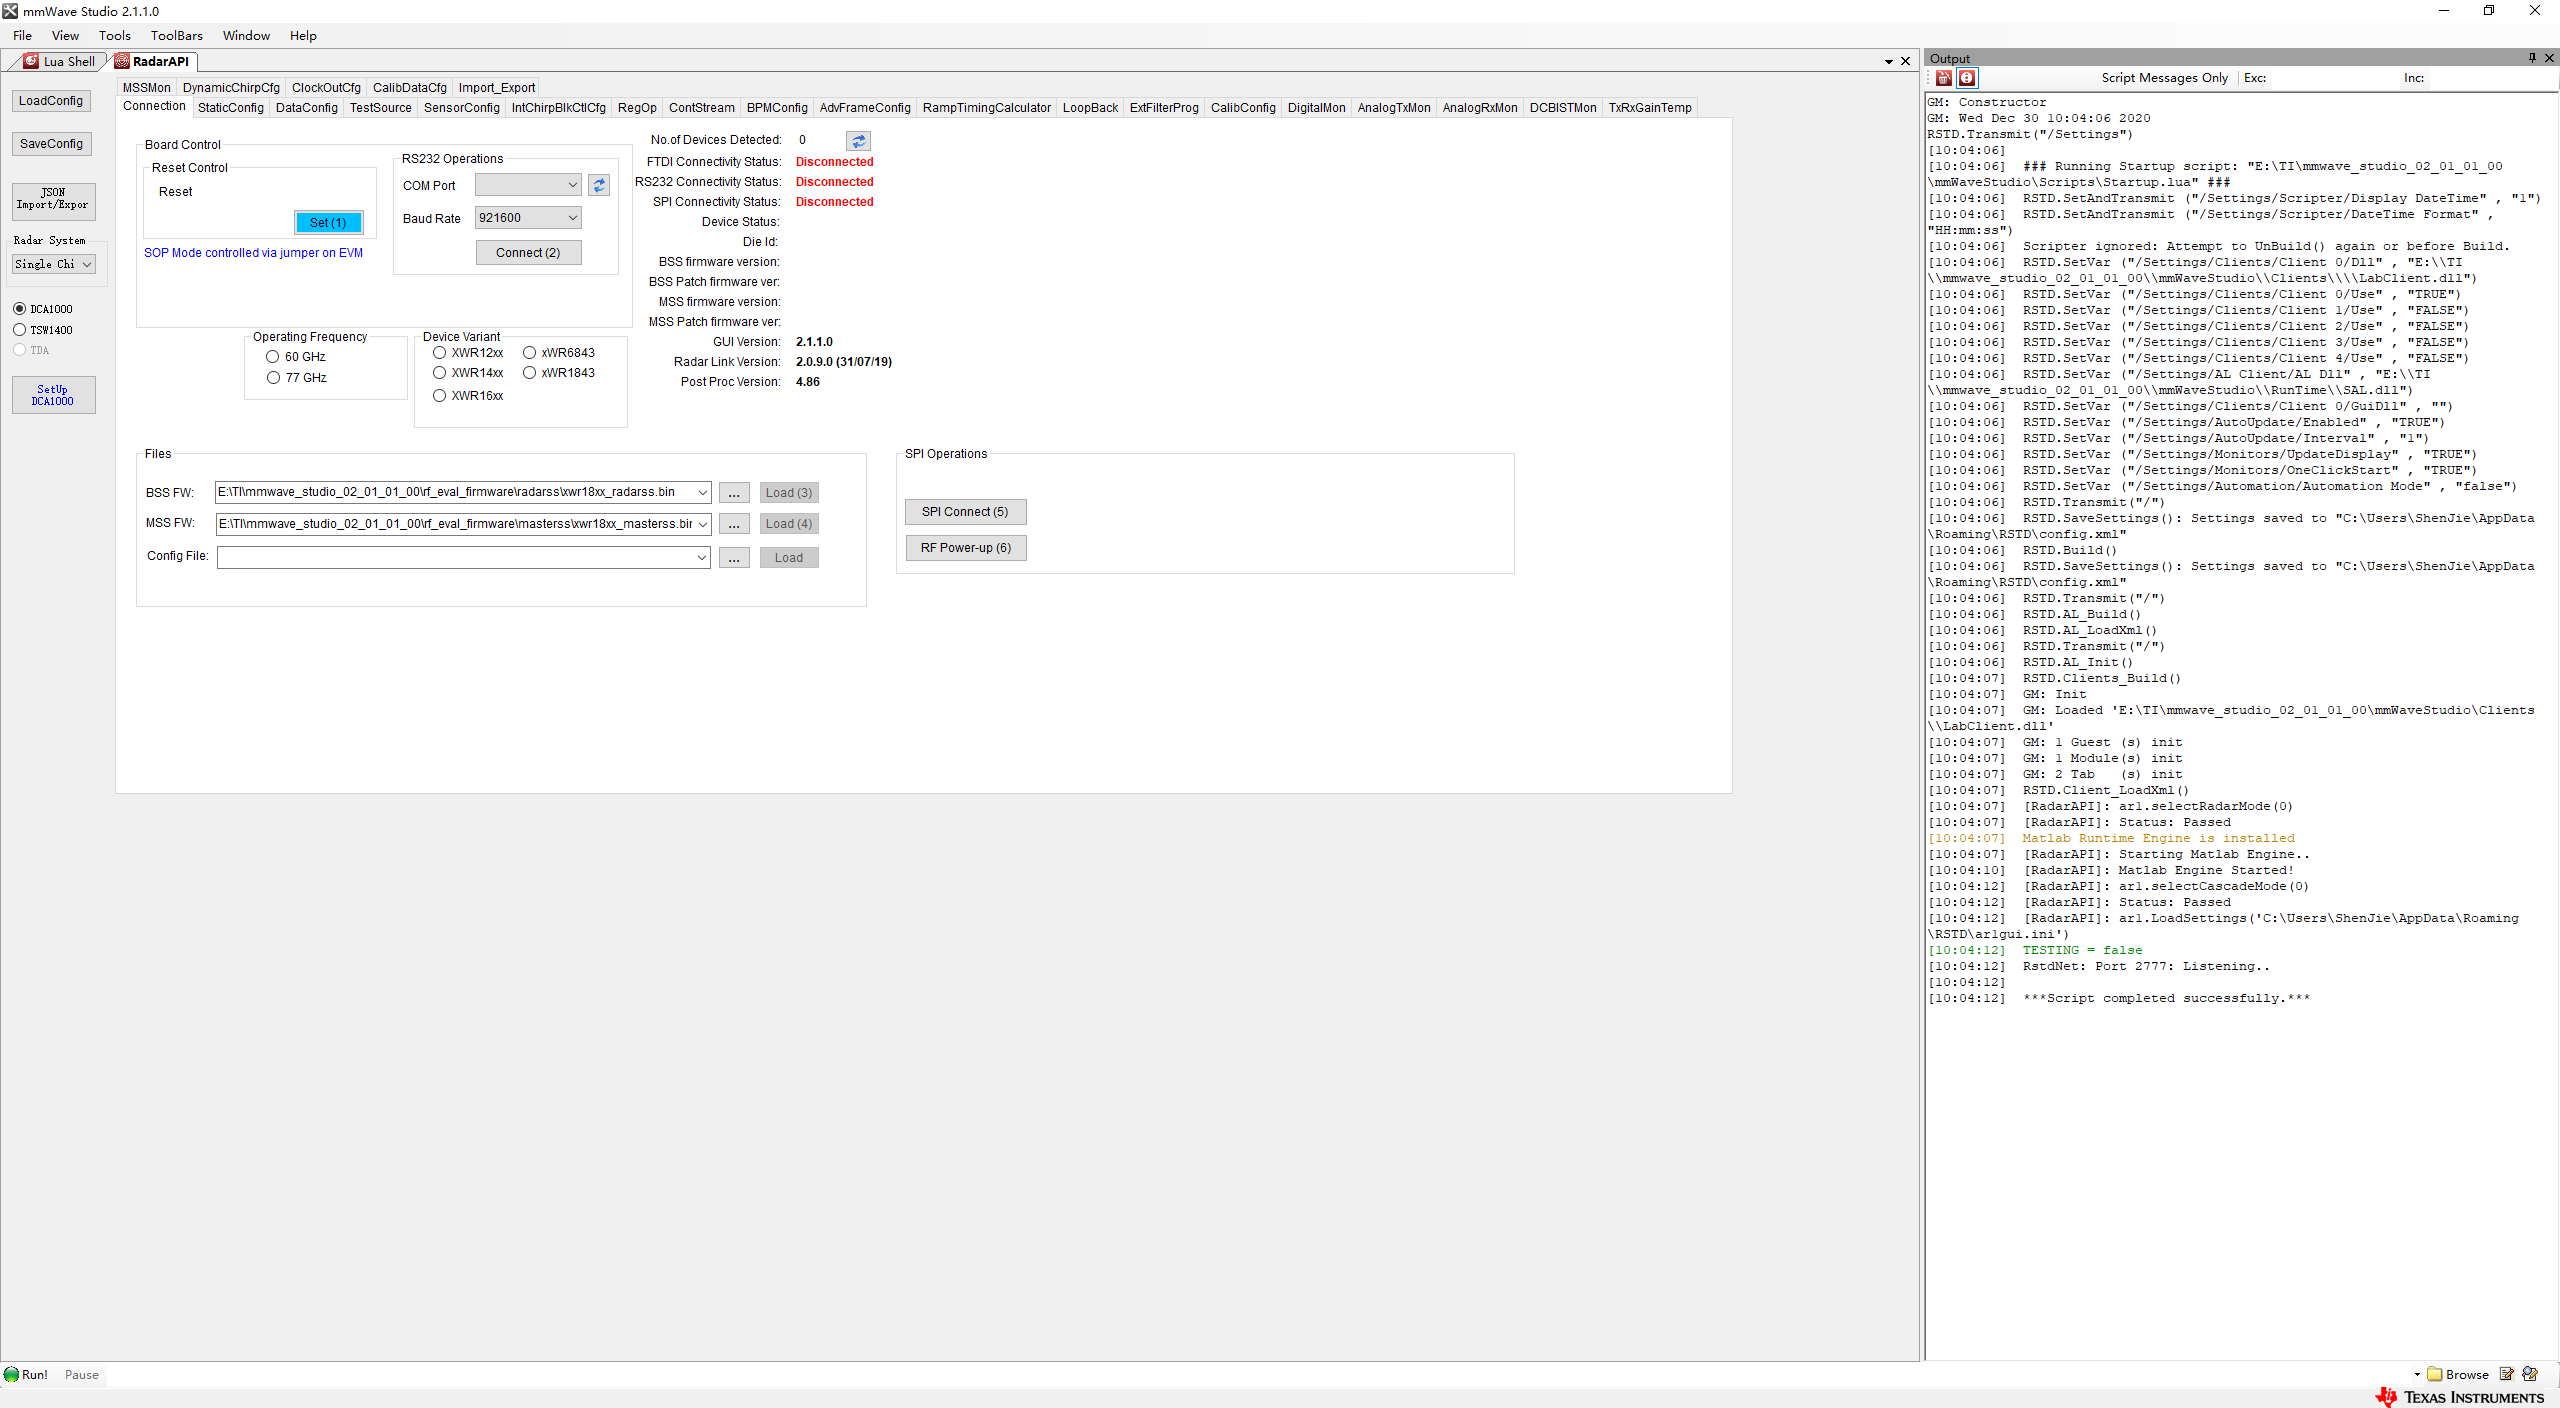Select the TSW1400 capture option
This screenshot has width=2560, height=1408.
click(x=19, y=330)
